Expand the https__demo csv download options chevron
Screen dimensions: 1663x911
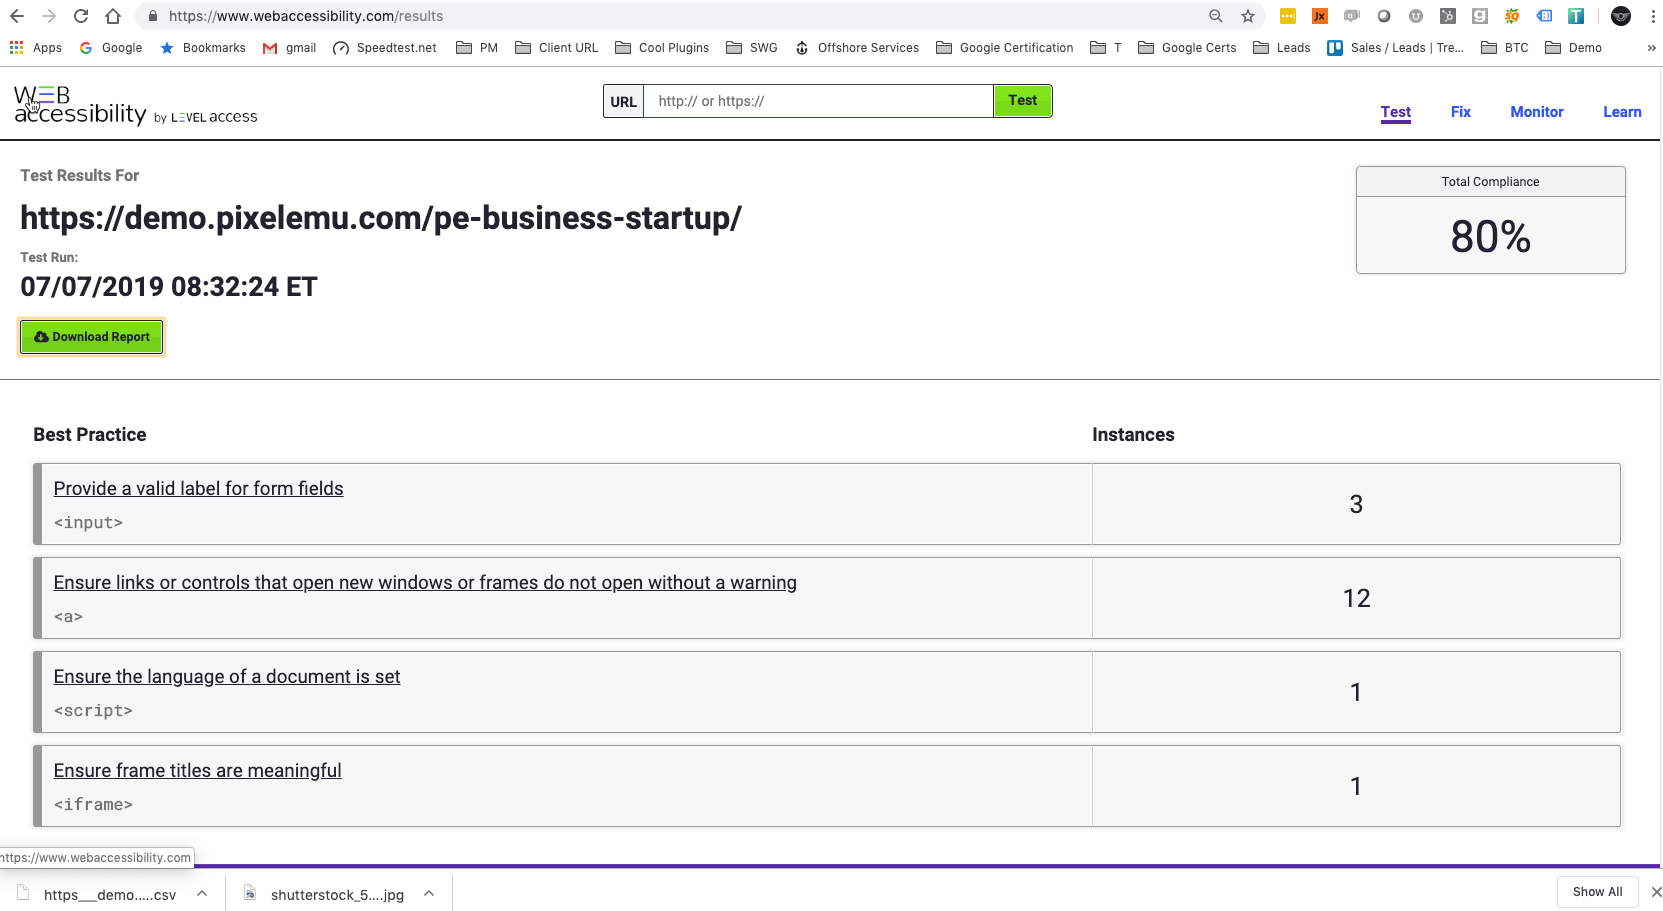coord(201,893)
